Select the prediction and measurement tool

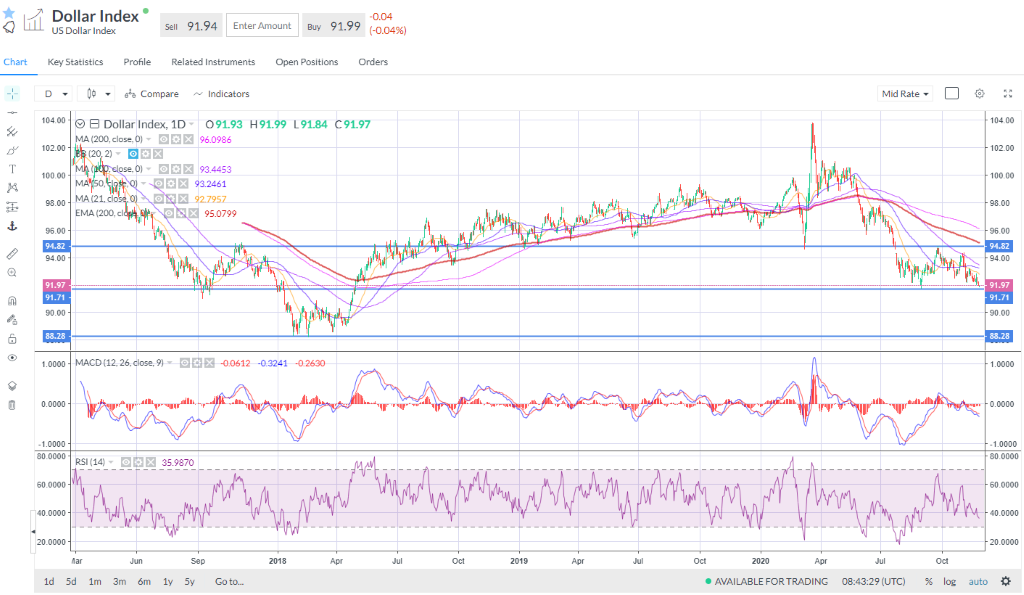12,207
